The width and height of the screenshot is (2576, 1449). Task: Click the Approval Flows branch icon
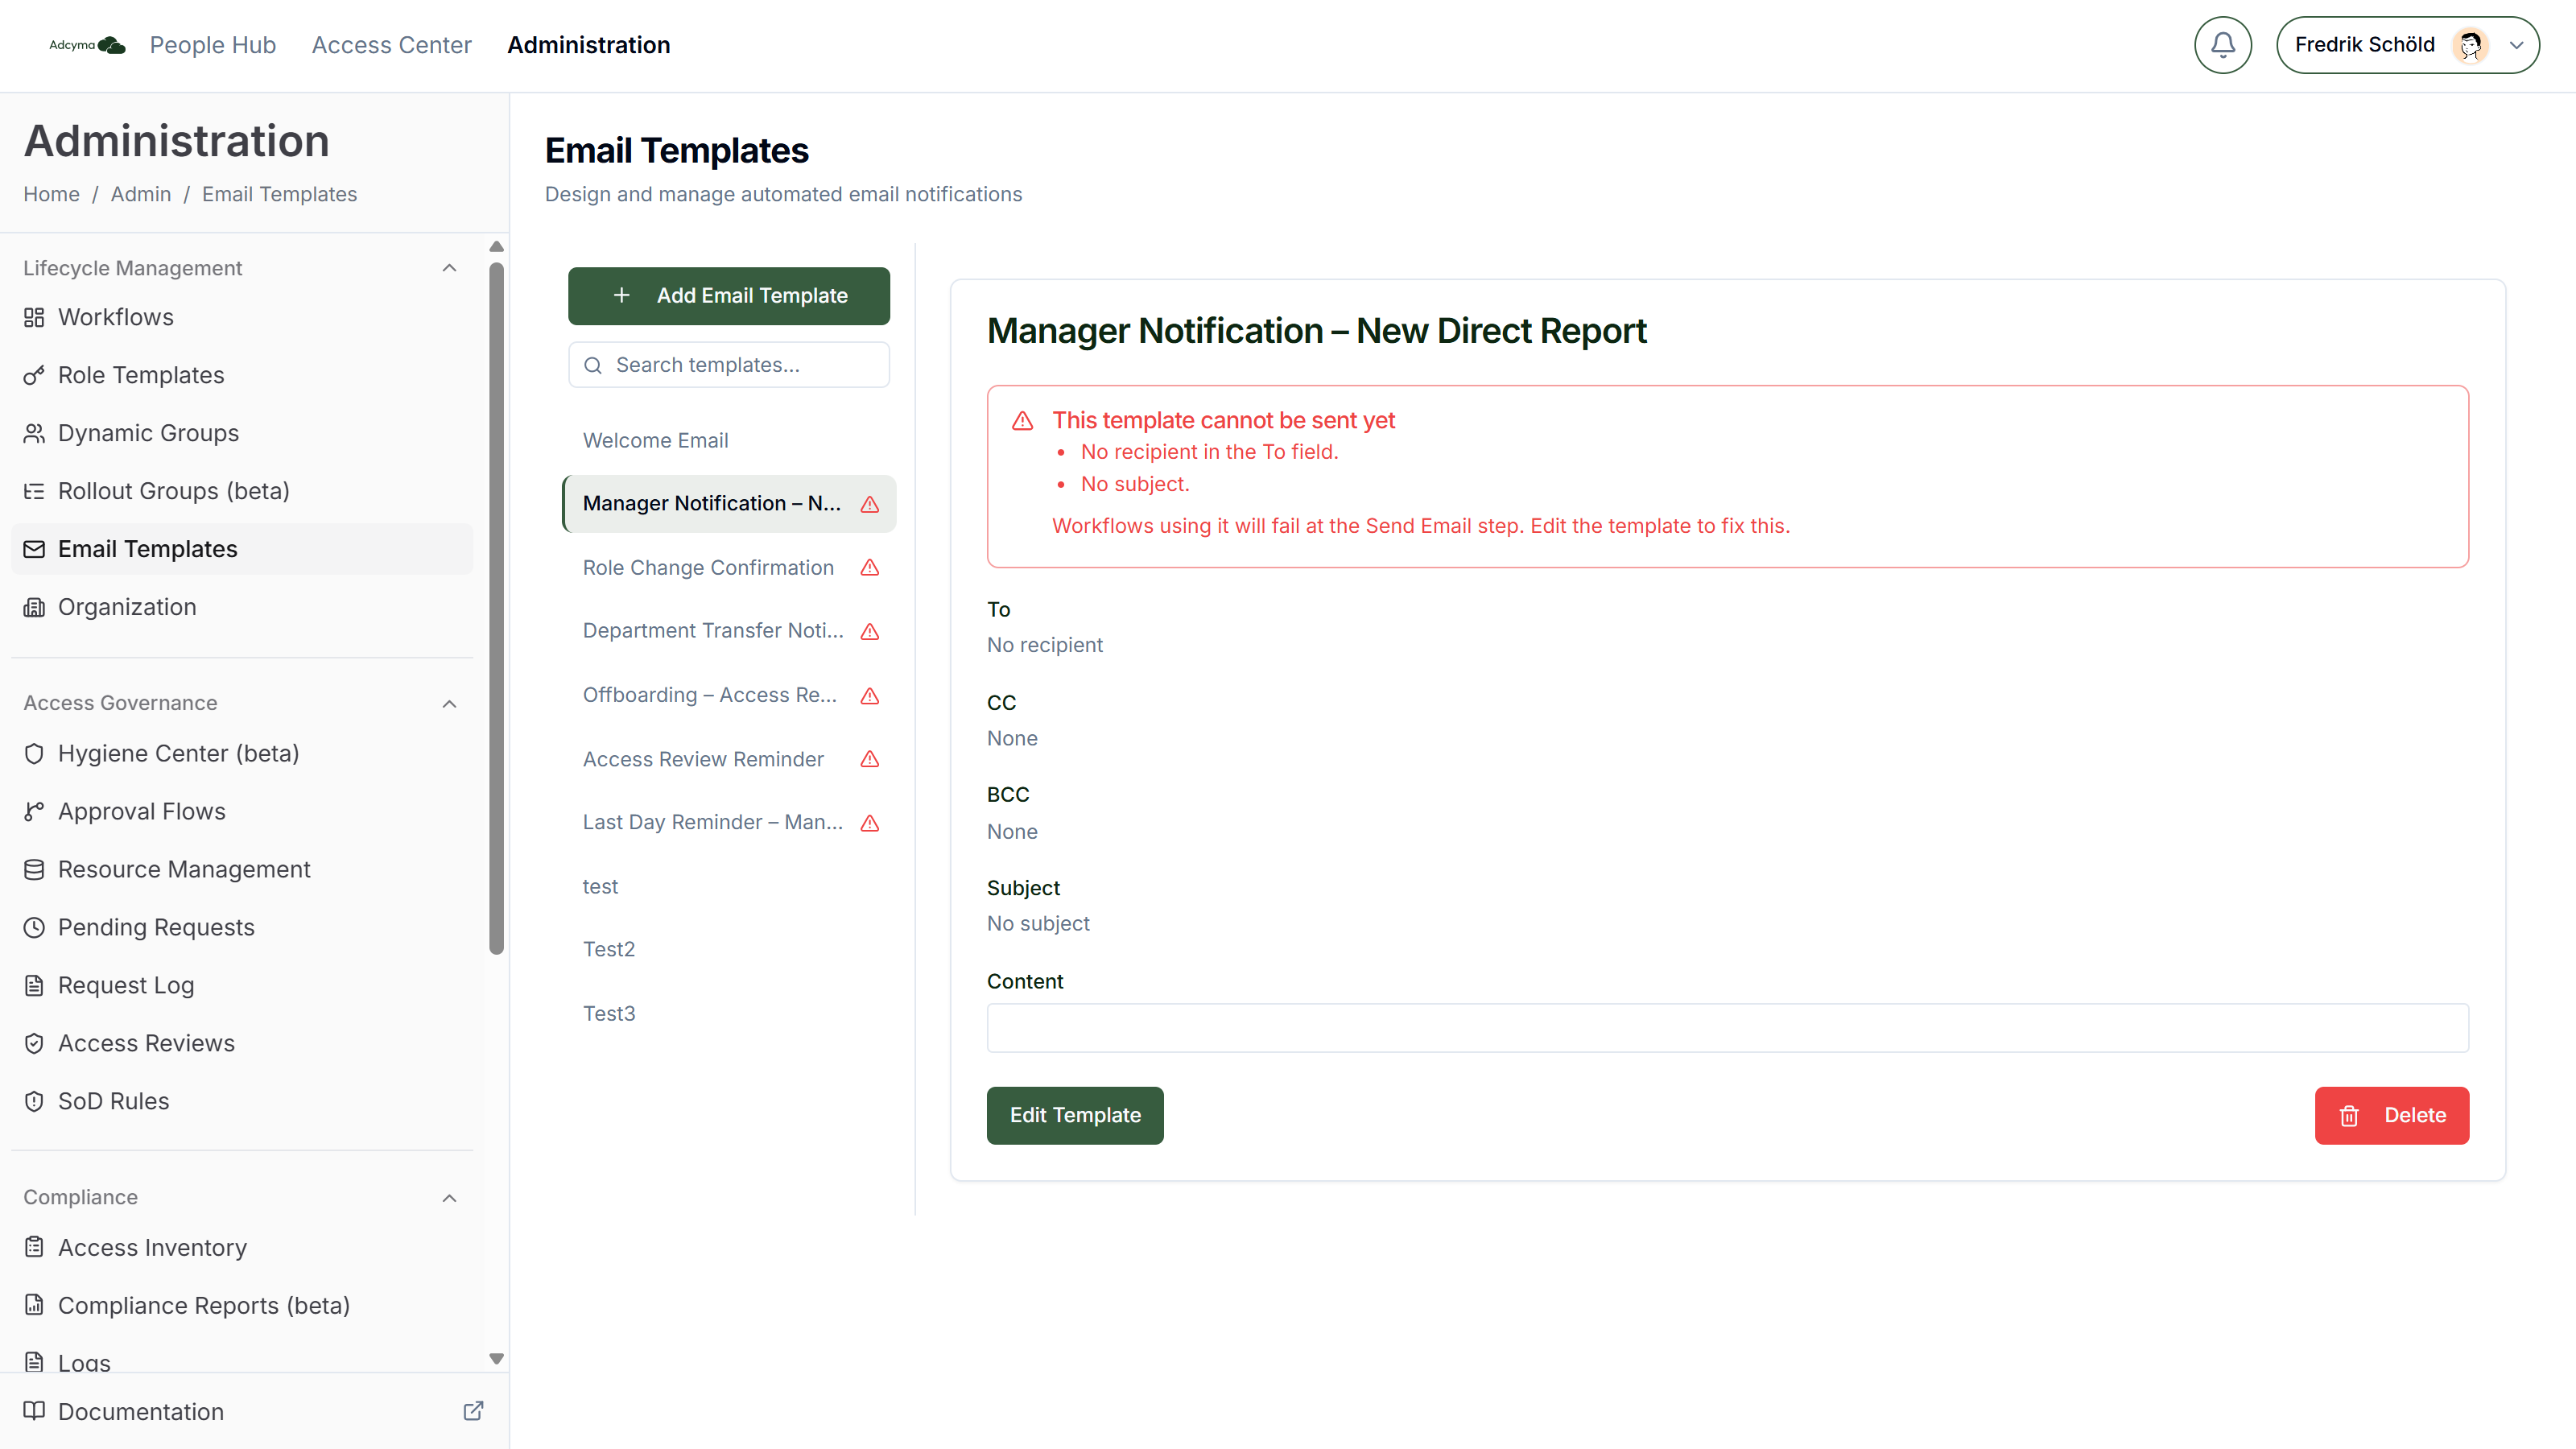click(x=34, y=811)
